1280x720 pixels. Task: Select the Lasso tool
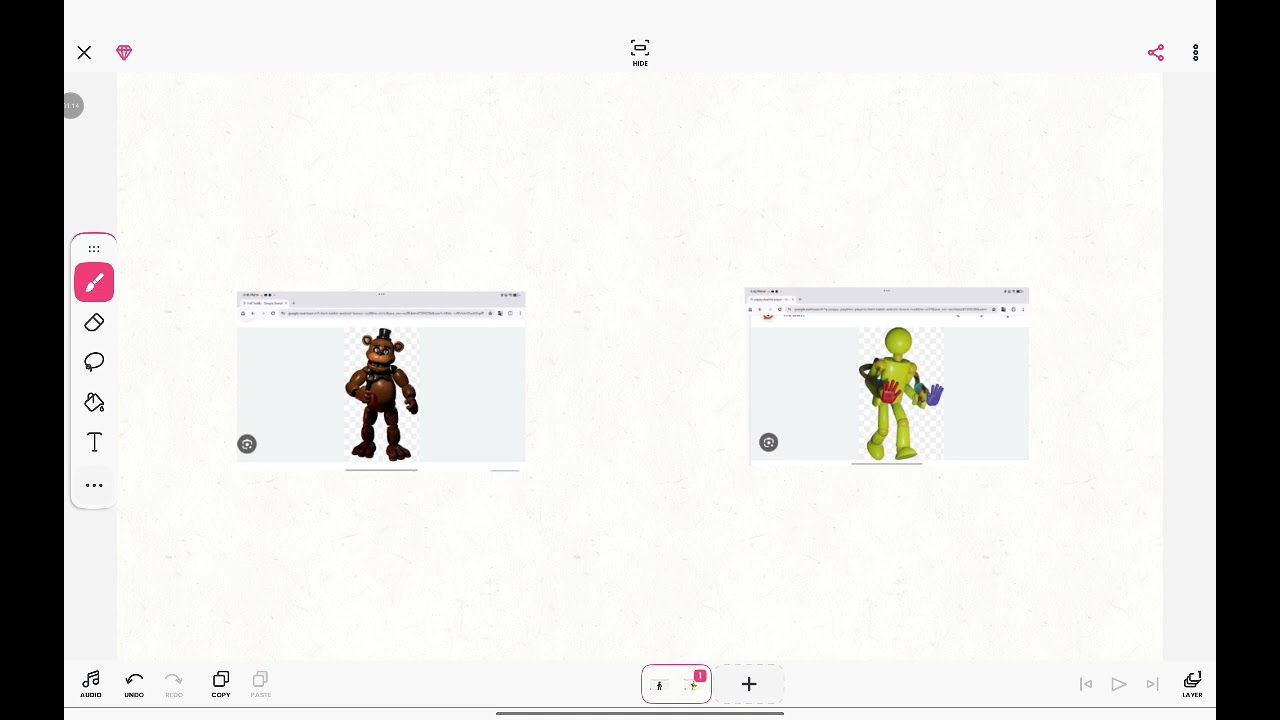(x=94, y=362)
